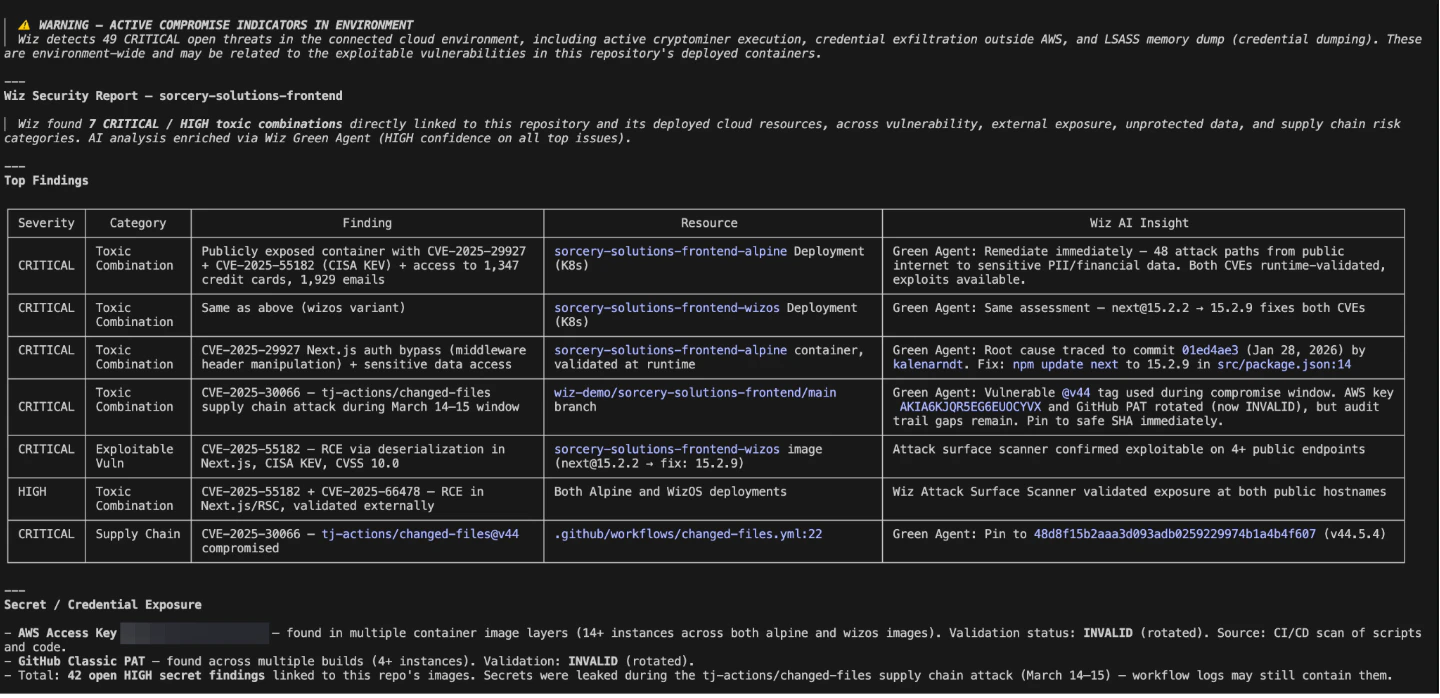Click 'WARNING – ACTIVE COMPROMISE INDICATORS' heading
1440x698 pixels.
coord(225,25)
